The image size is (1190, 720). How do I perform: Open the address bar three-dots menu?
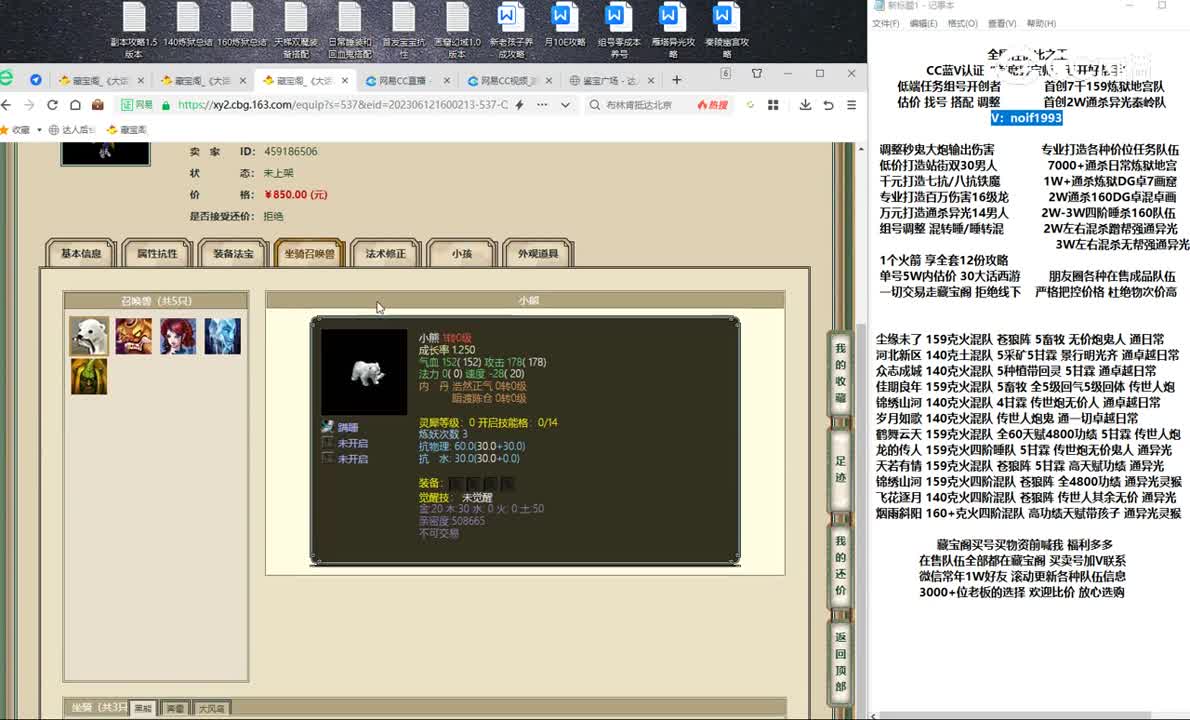[x=542, y=105]
